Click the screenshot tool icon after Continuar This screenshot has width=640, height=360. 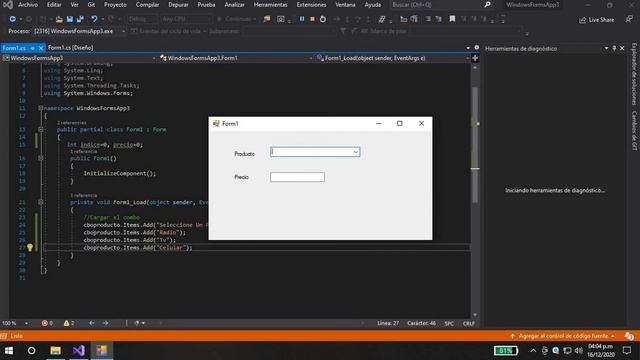pyautogui.click(x=280, y=19)
